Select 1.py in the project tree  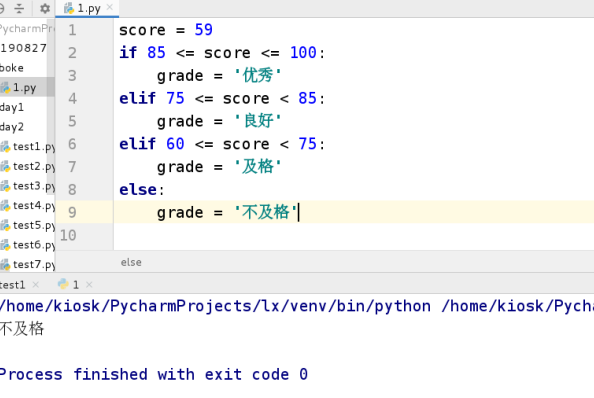click(x=24, y=87)
